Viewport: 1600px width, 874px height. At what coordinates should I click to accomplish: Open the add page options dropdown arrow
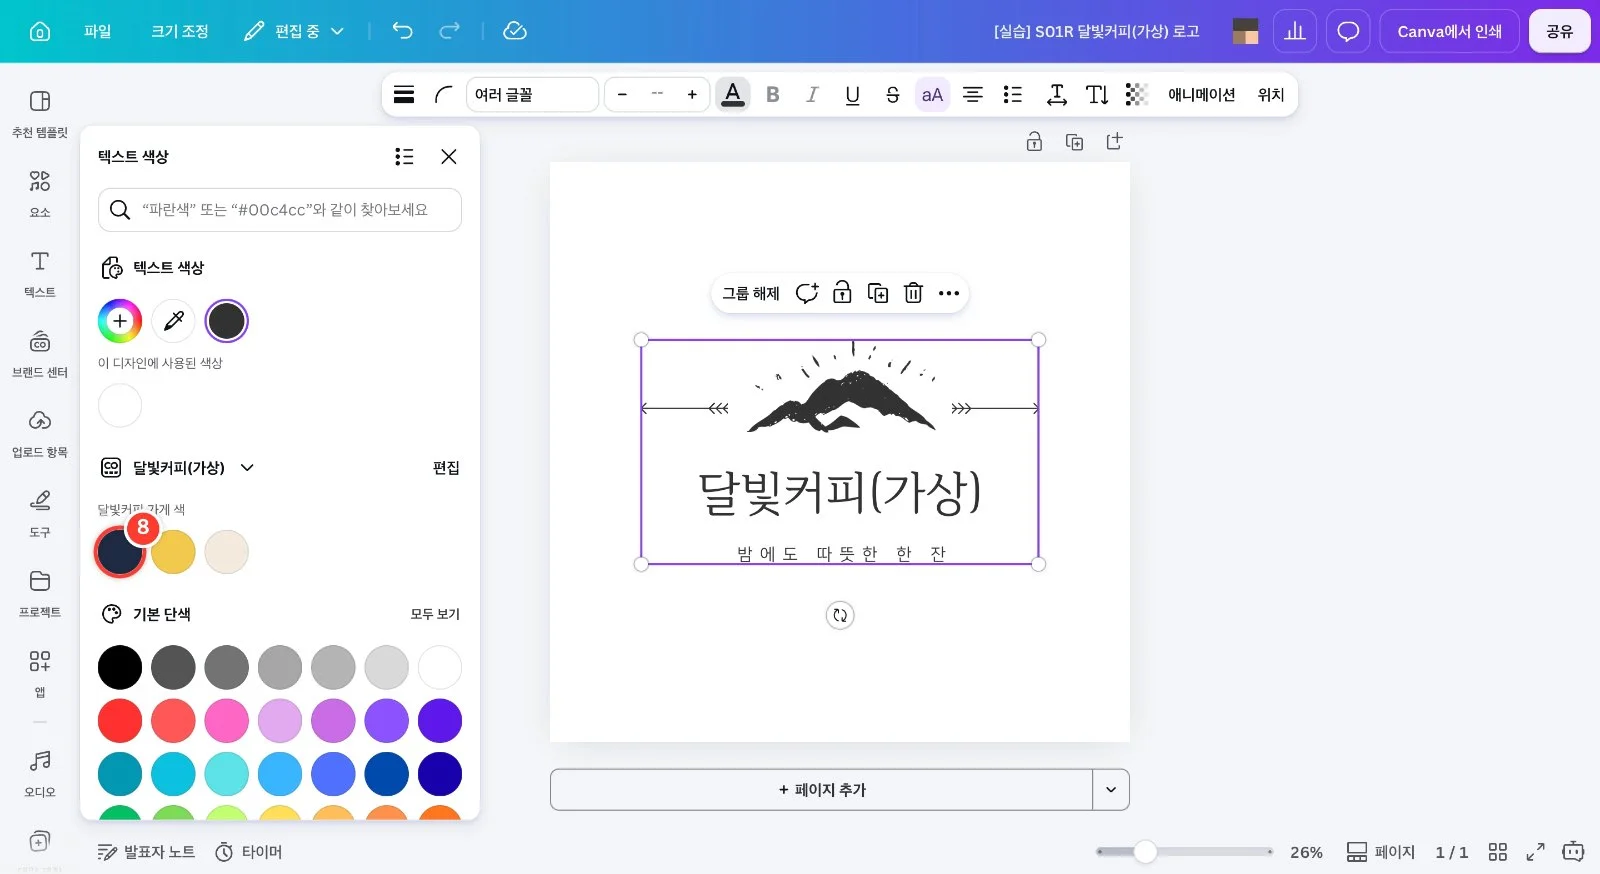(1111, 789)
